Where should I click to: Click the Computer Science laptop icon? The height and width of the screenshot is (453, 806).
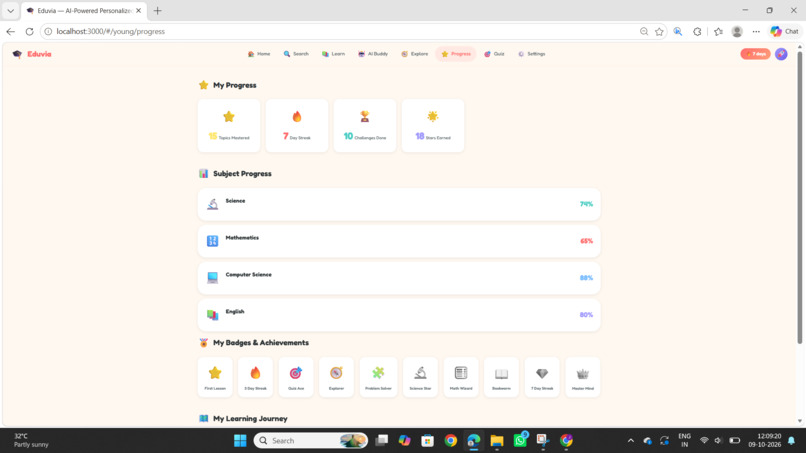pyautogui.click(x=212, y=278)
